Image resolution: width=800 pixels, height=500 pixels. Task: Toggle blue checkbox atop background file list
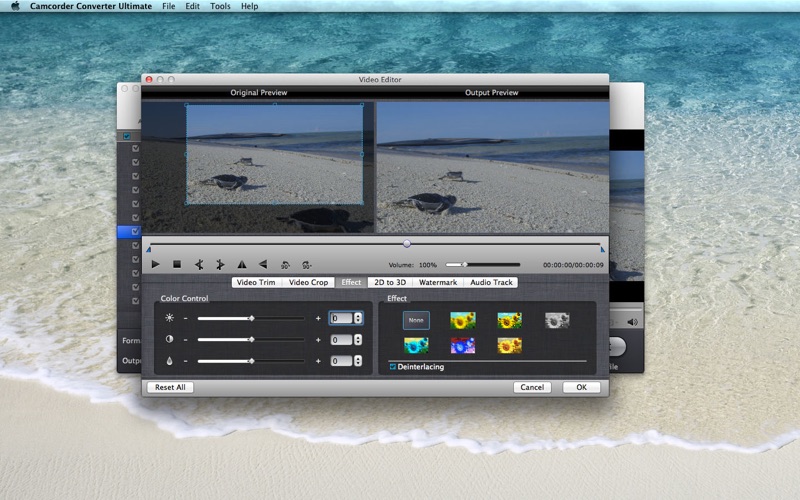coord(127,136)
